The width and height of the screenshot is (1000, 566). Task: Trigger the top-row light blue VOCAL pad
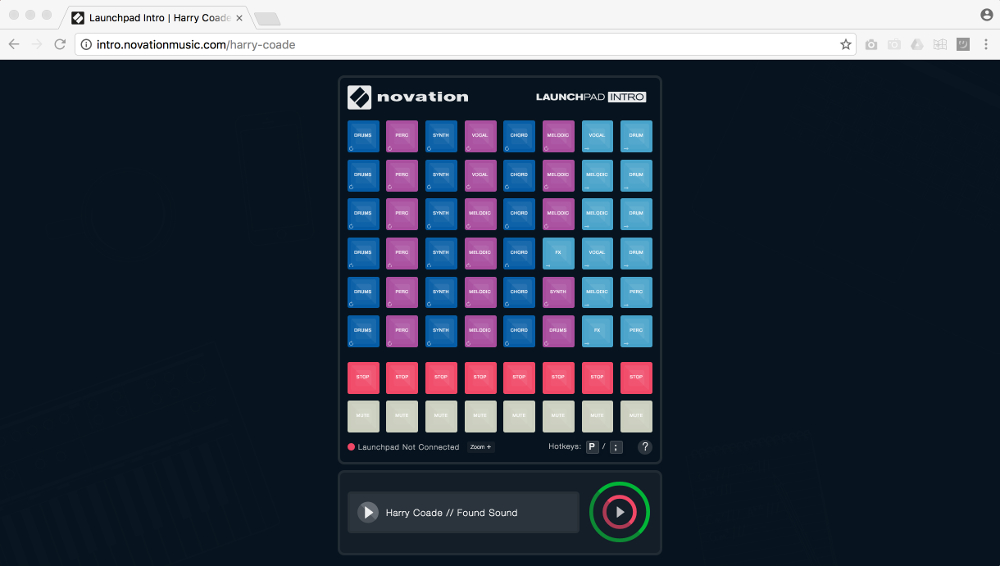point(597,136)
